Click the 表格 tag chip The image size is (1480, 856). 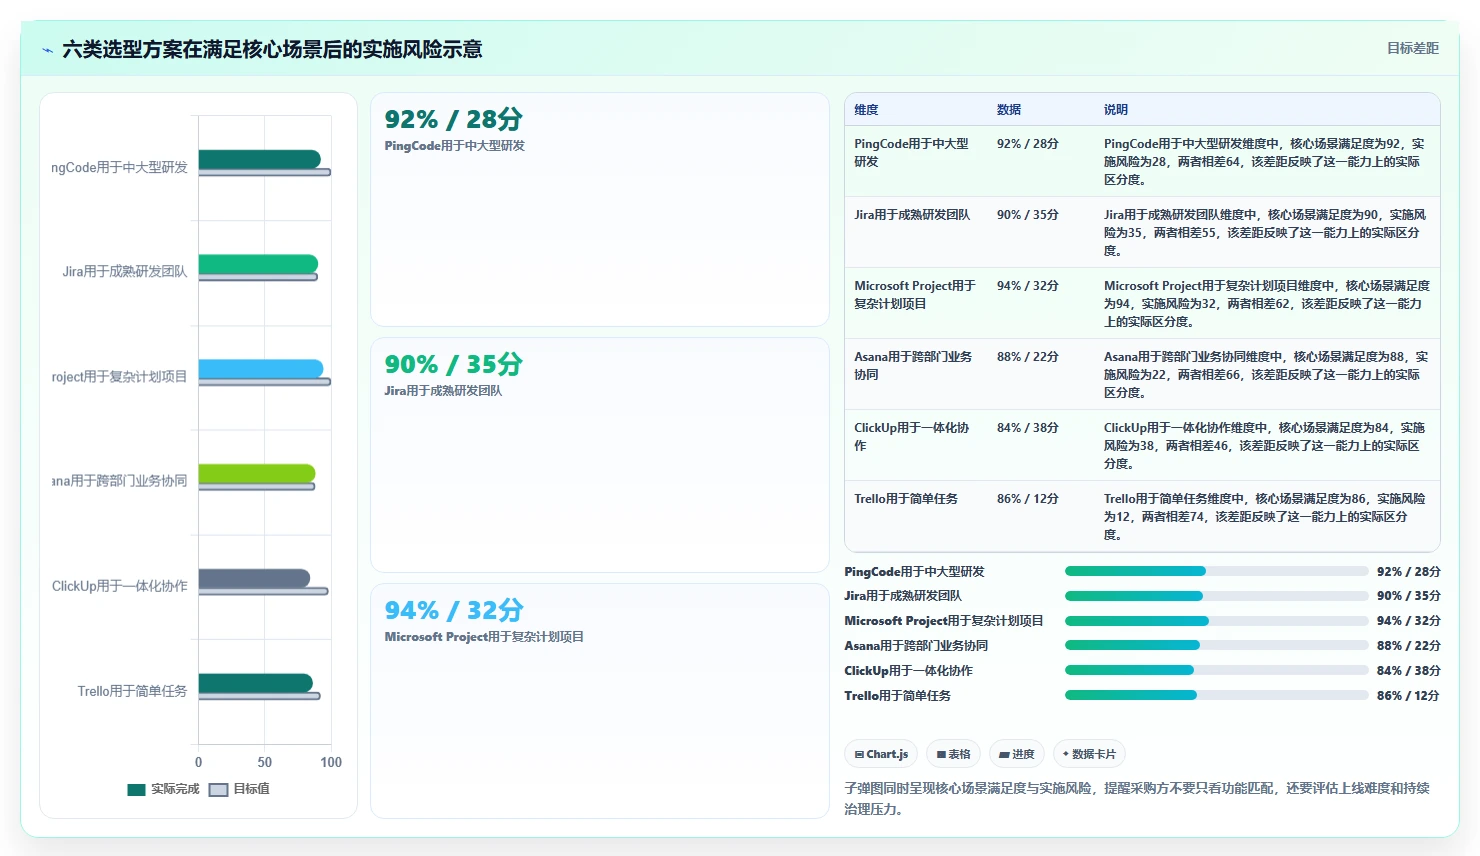coord(953,754)
